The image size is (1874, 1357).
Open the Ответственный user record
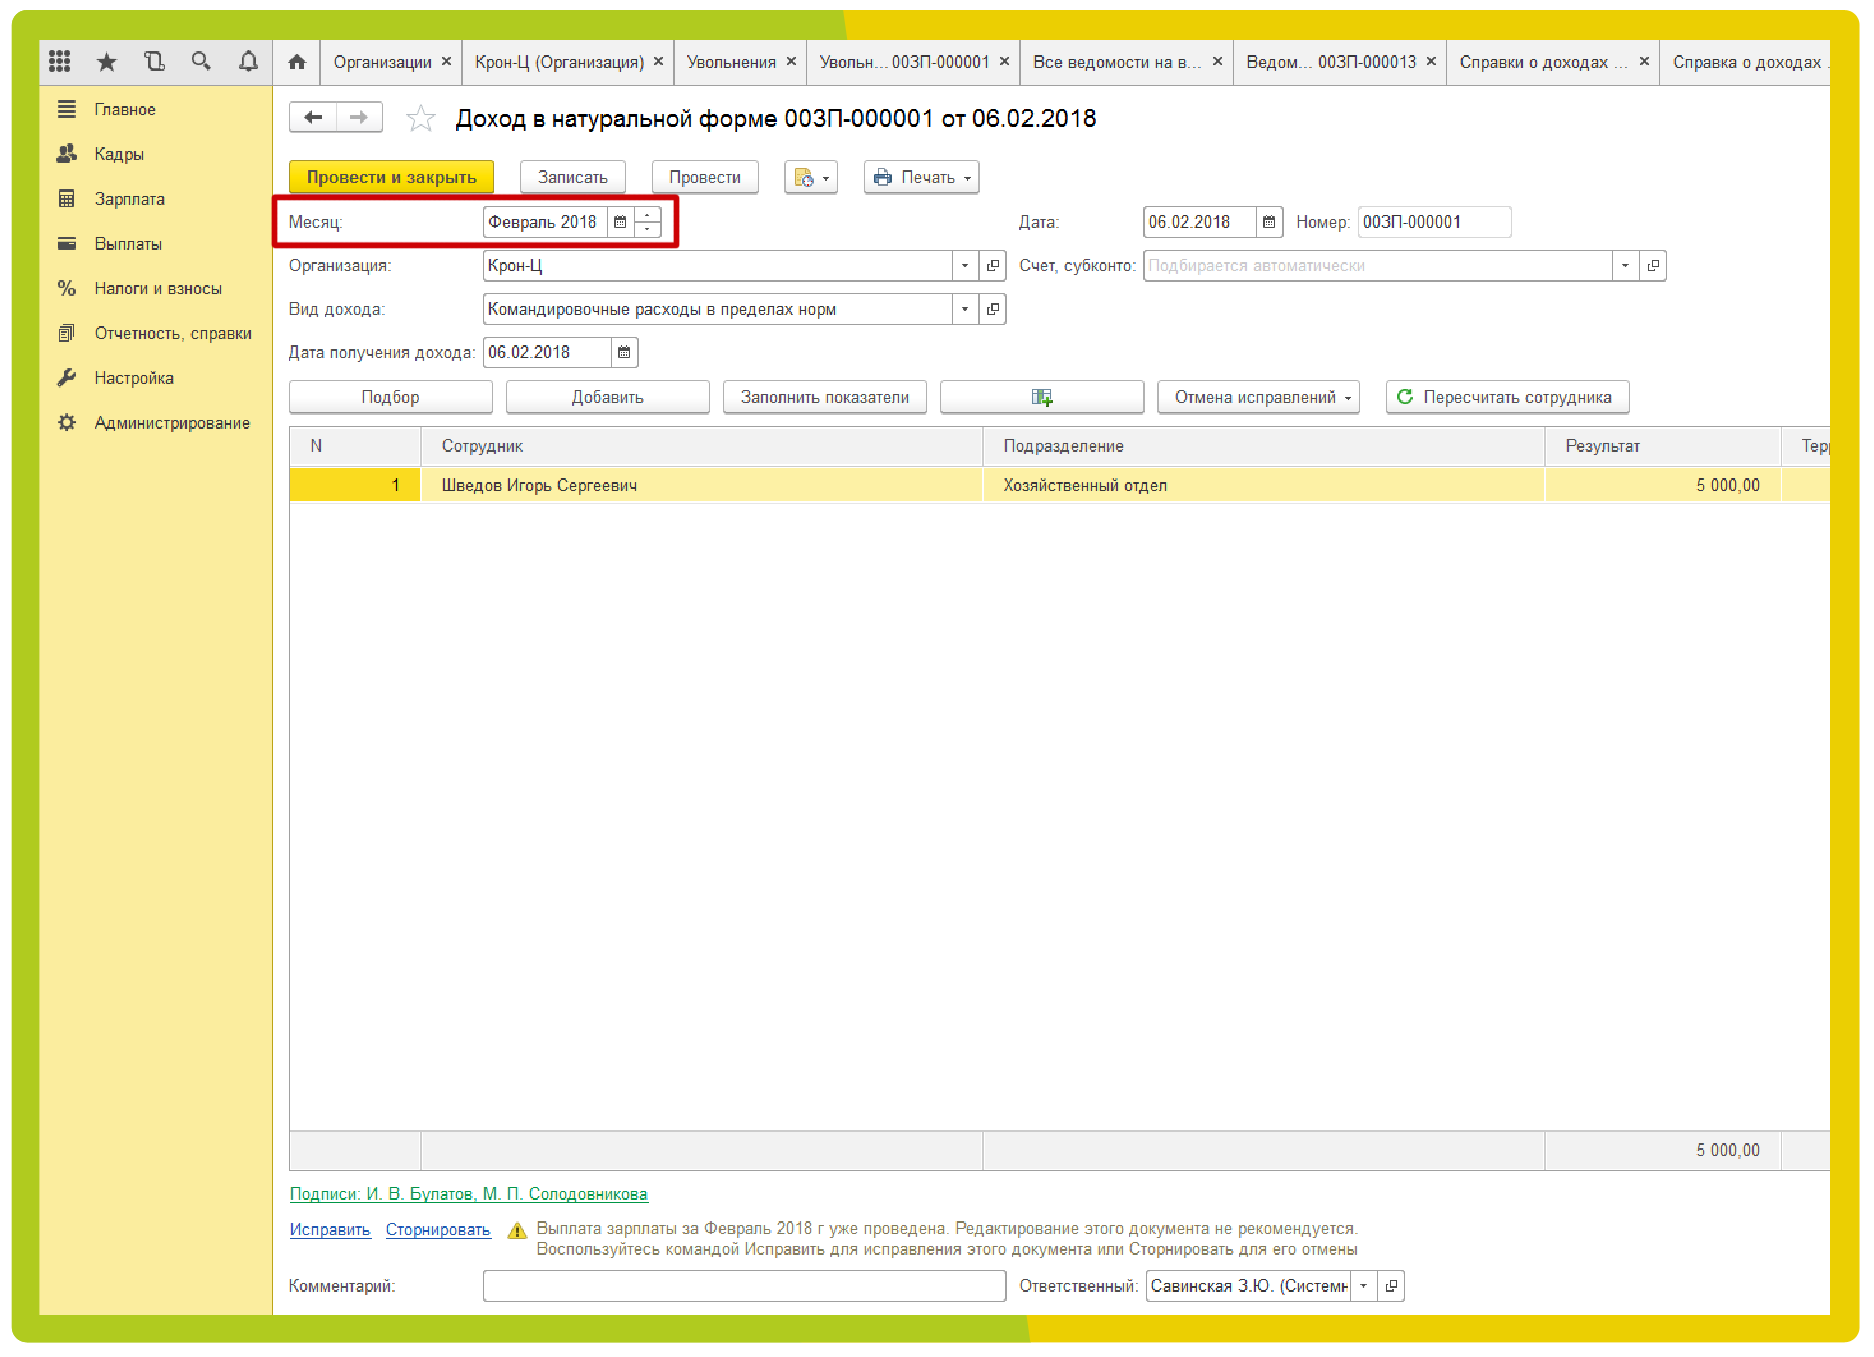pos(1391,1286)
